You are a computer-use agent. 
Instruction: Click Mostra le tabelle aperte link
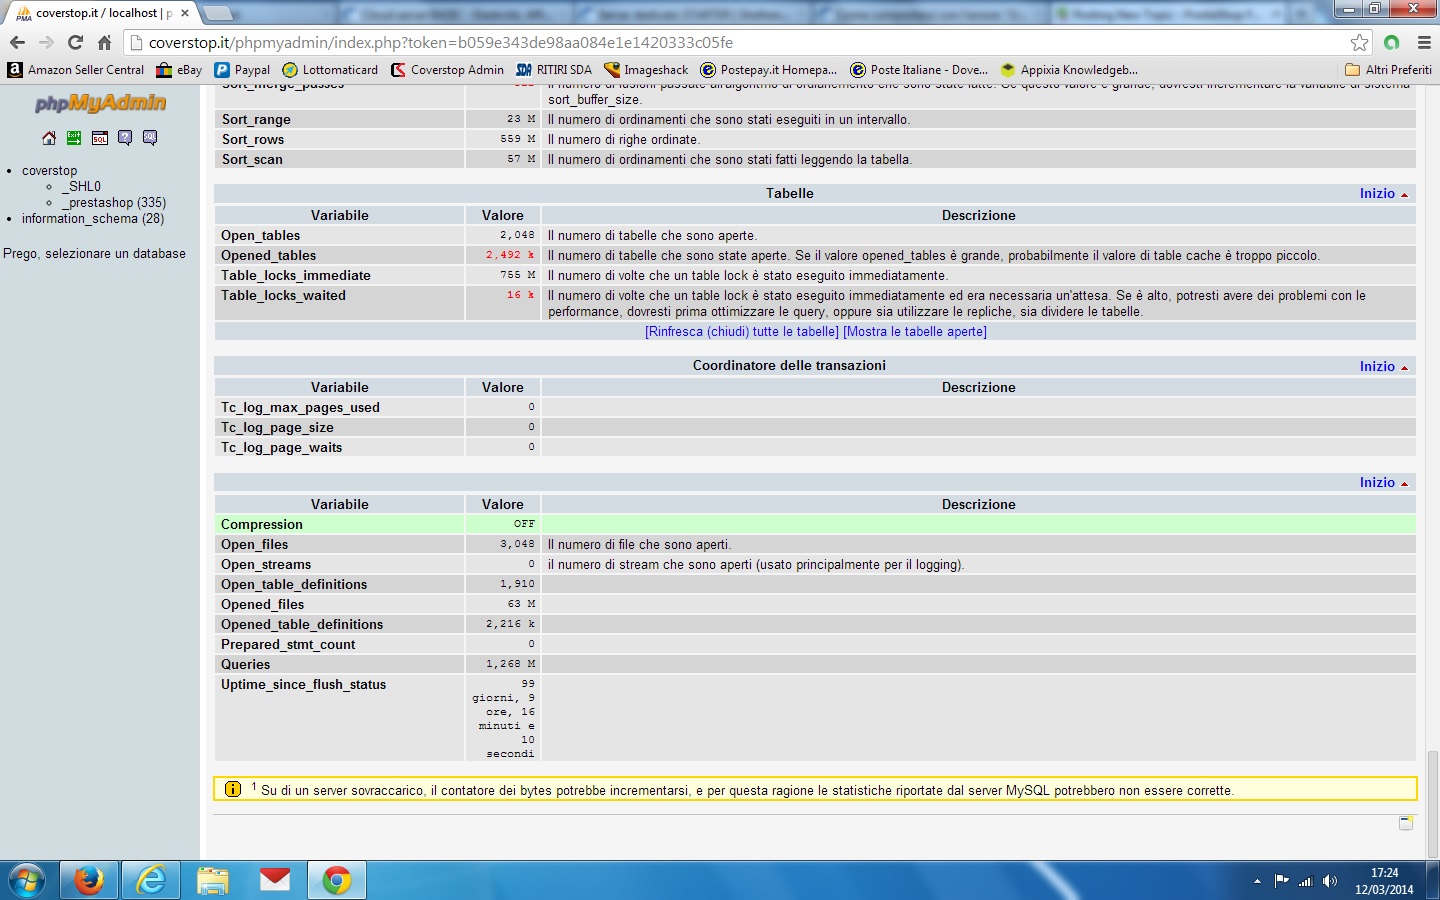(915, 332)
